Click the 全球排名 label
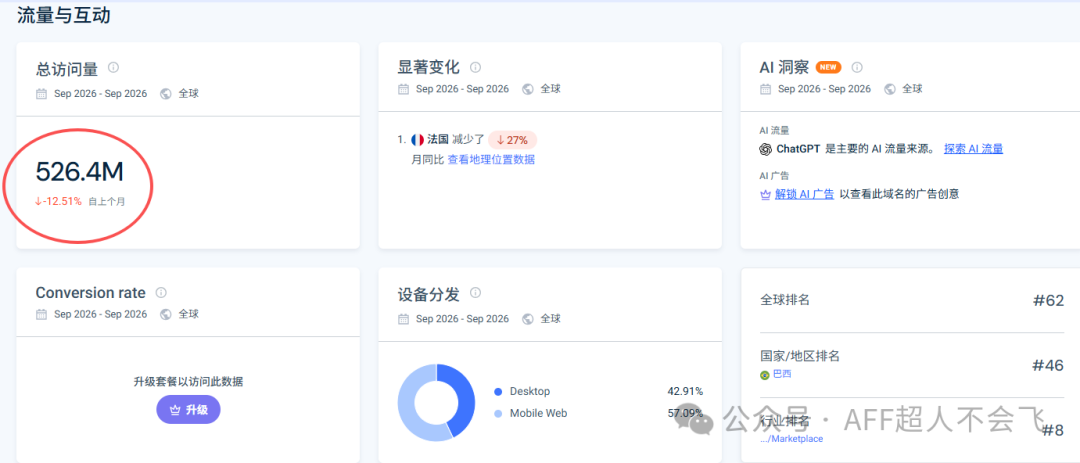 click(x=785, y=300)
